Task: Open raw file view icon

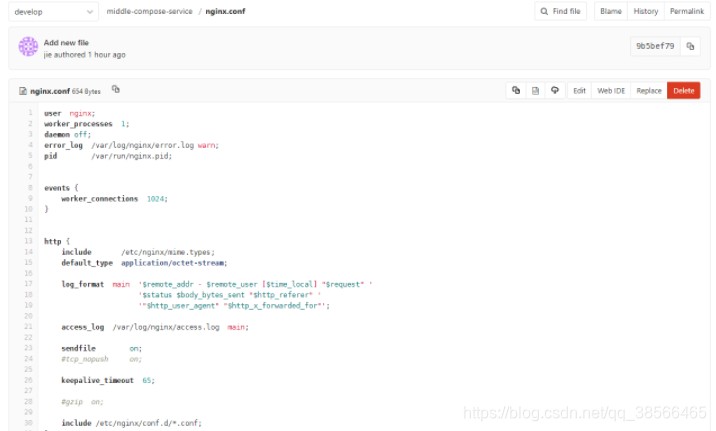Action: pyautogui.click(x=535, y=90)
